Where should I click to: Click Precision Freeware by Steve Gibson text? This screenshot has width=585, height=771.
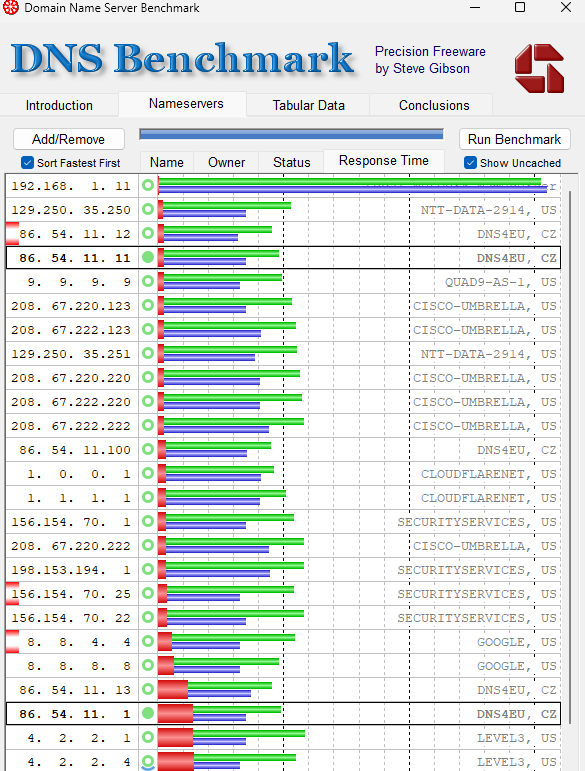tap(430, 60)
